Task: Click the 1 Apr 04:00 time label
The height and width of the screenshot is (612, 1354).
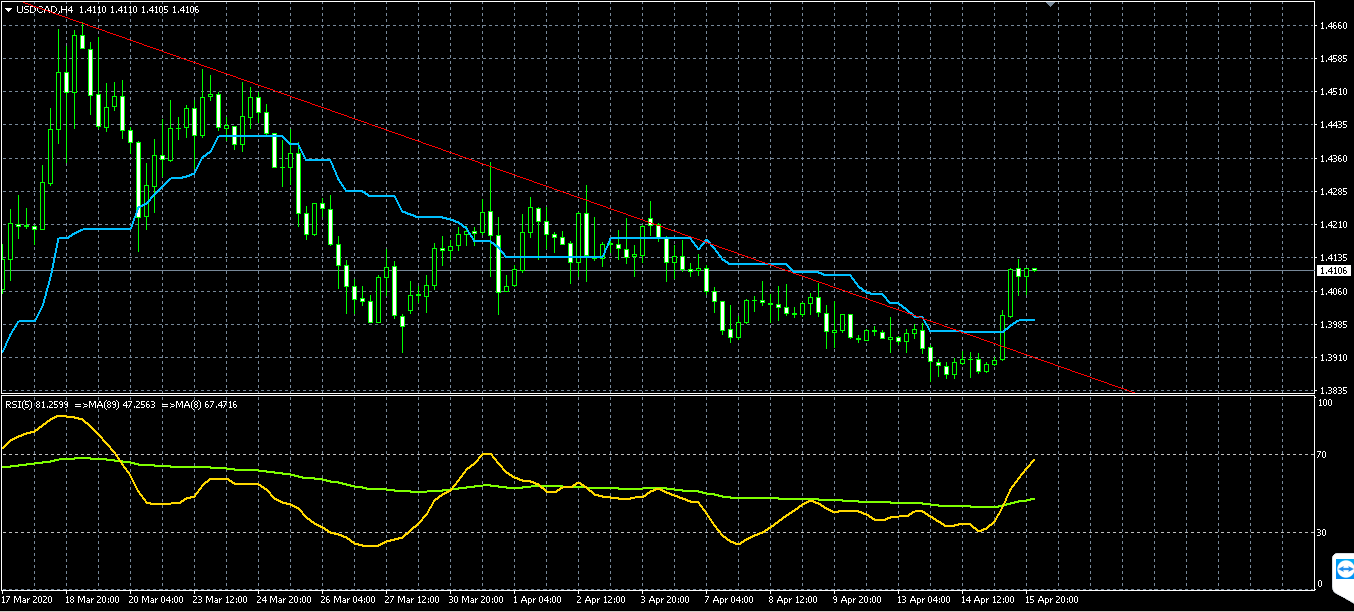Action: pos(538,601)
